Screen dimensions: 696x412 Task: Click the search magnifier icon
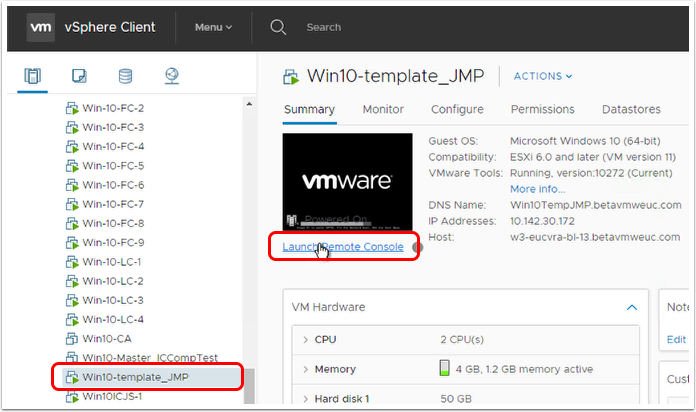278,27
